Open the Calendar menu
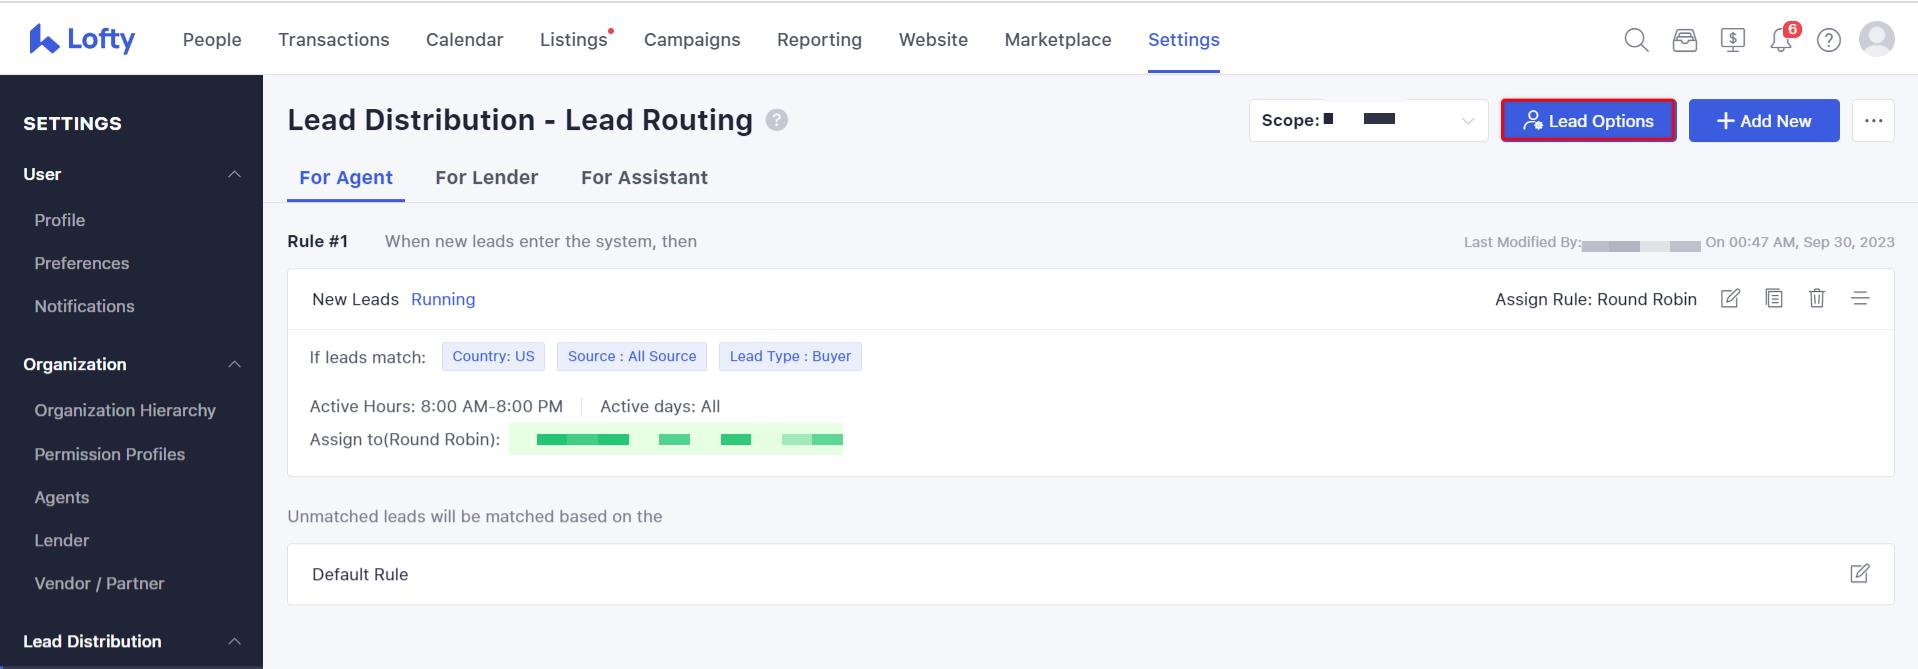The width and height of the screenshot is (1918, 669). pyautogui.click(x=465, y=40)
